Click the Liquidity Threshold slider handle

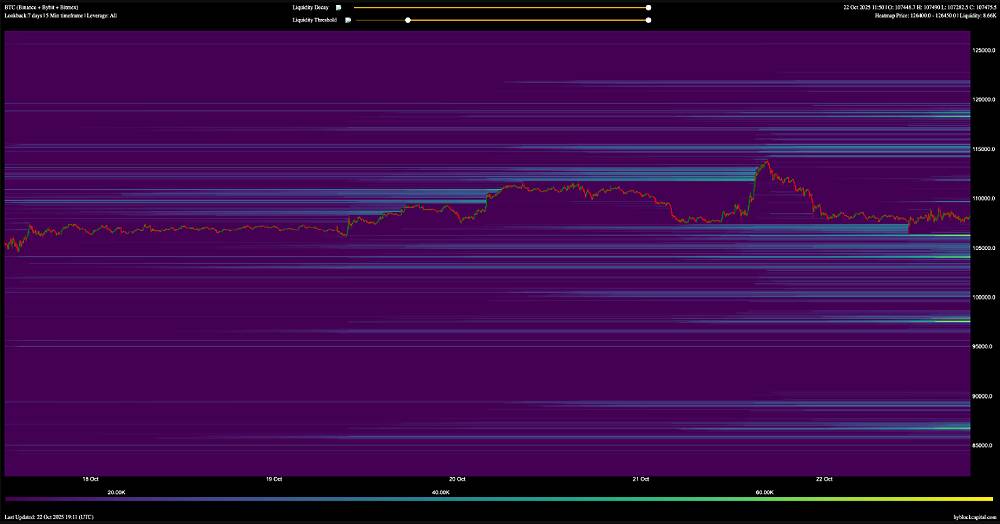(x=407, y=20)
